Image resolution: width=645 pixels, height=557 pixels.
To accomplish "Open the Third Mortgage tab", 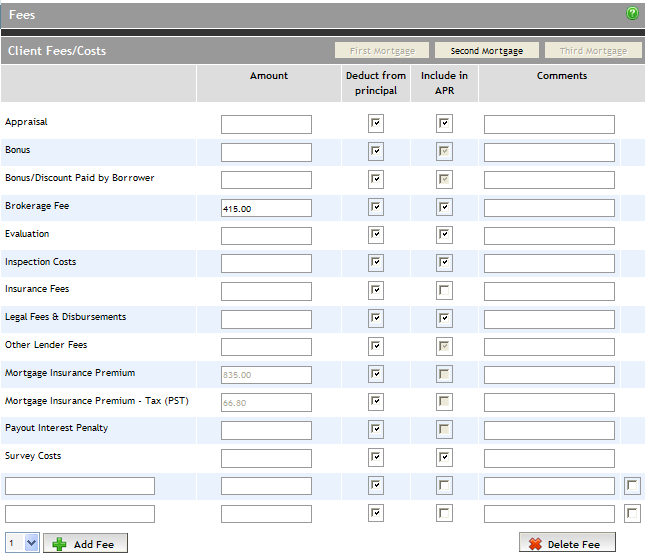I will pyautogui.click(x=593, y=51).
